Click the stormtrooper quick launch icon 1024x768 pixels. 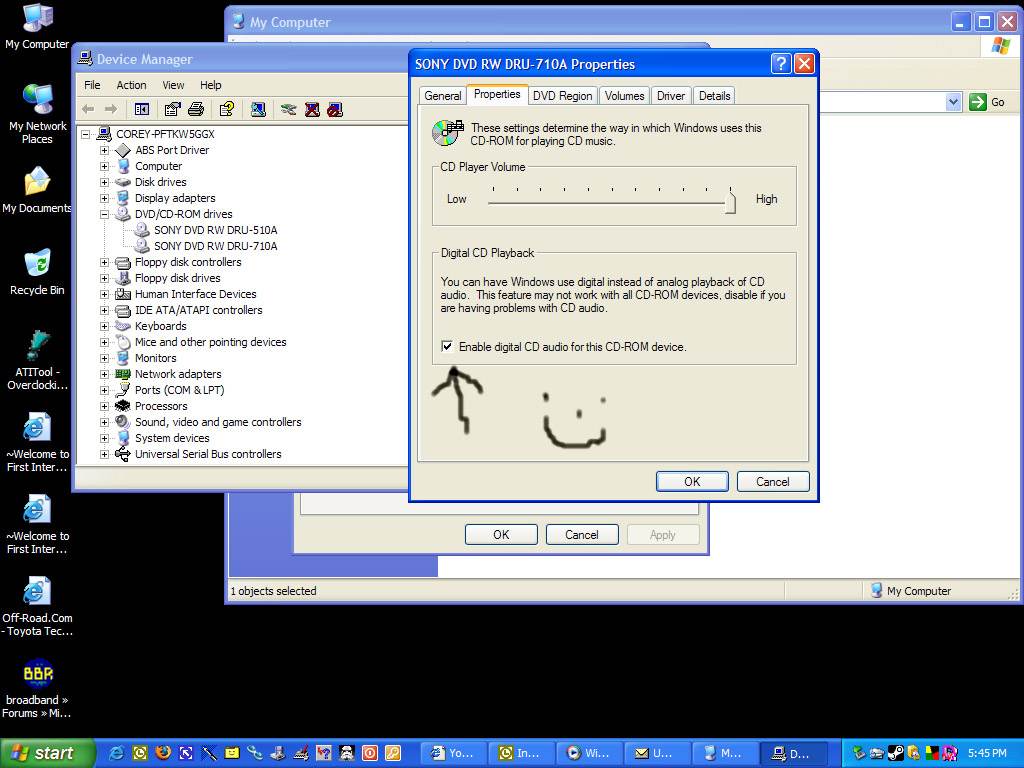[x=346, y=753]
